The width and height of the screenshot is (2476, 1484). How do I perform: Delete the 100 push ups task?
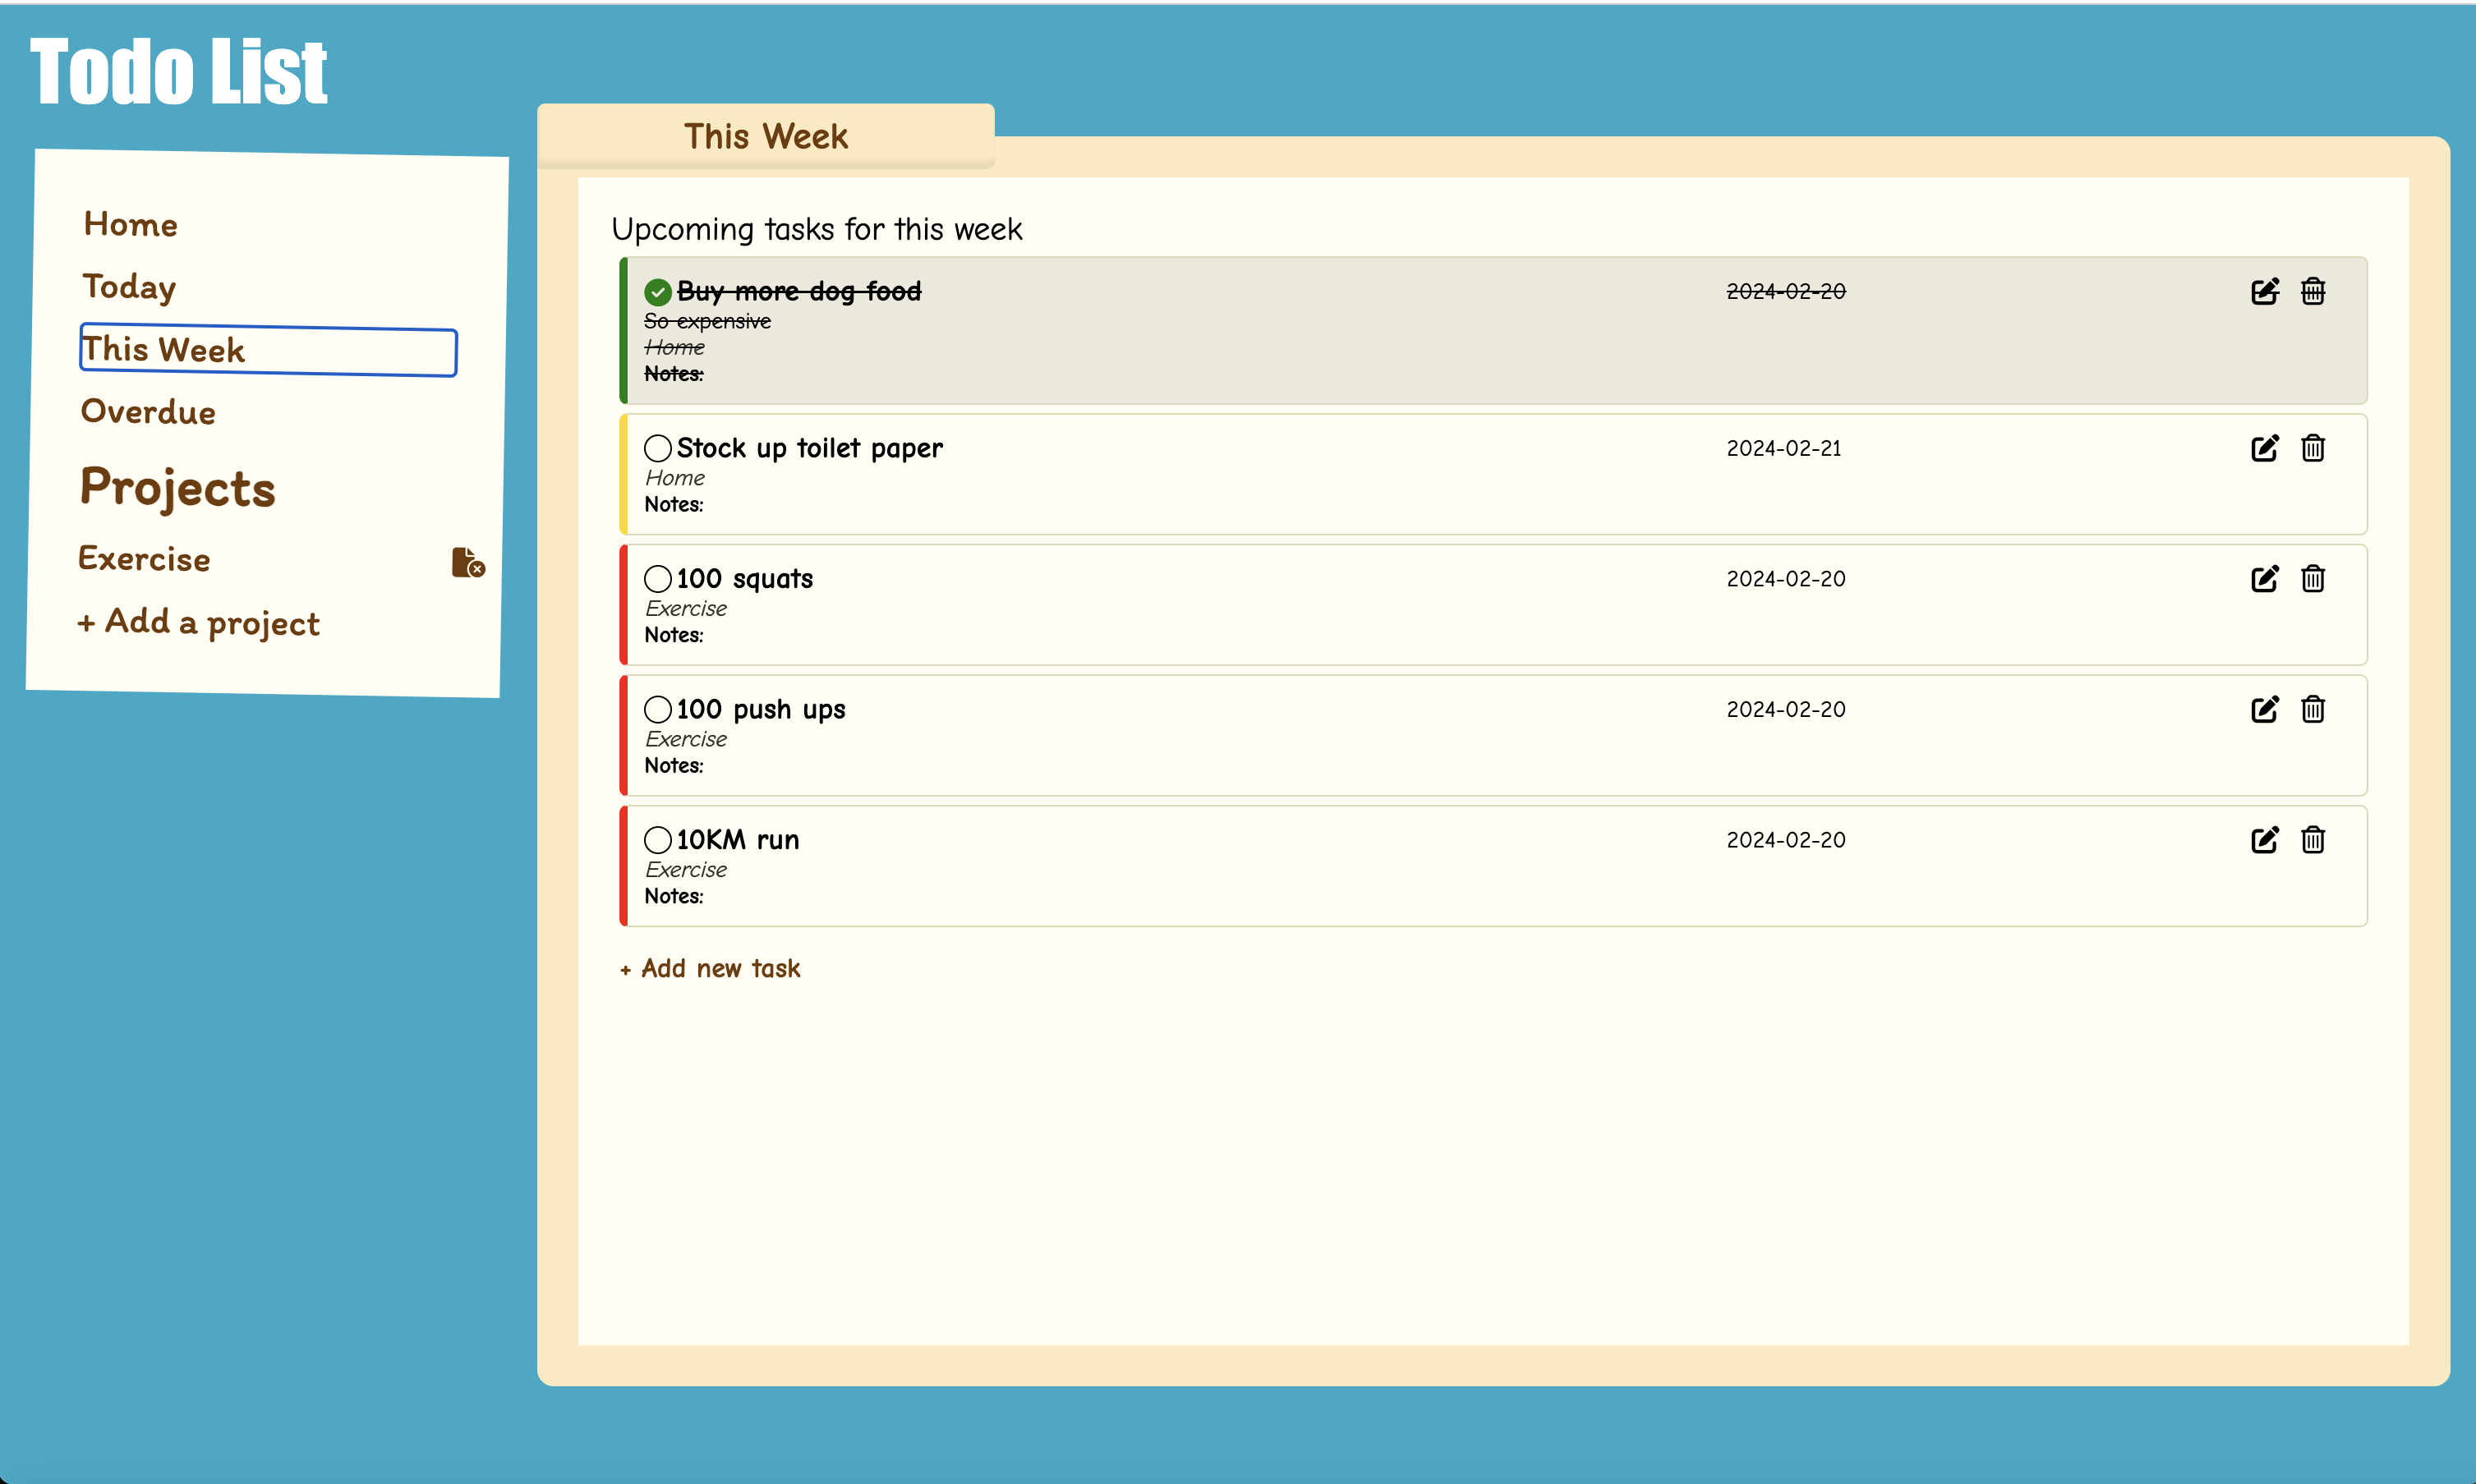tap(2312, 709)
